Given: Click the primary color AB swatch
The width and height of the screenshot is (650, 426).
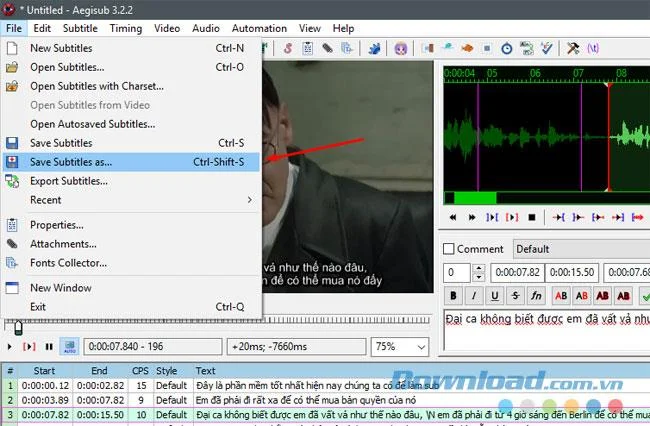Looking at the screenshot, I should (x=561, y=295).
